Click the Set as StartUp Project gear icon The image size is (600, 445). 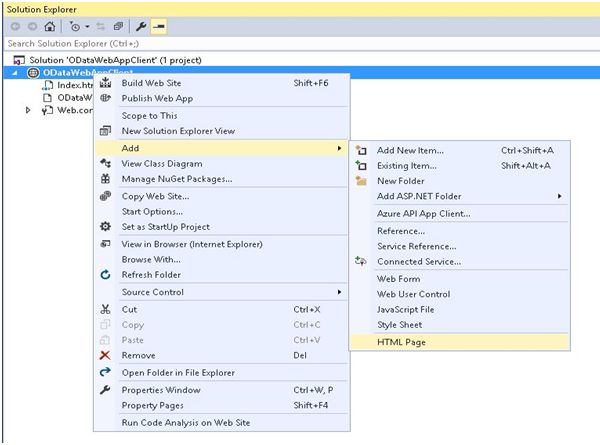(105, 226)
